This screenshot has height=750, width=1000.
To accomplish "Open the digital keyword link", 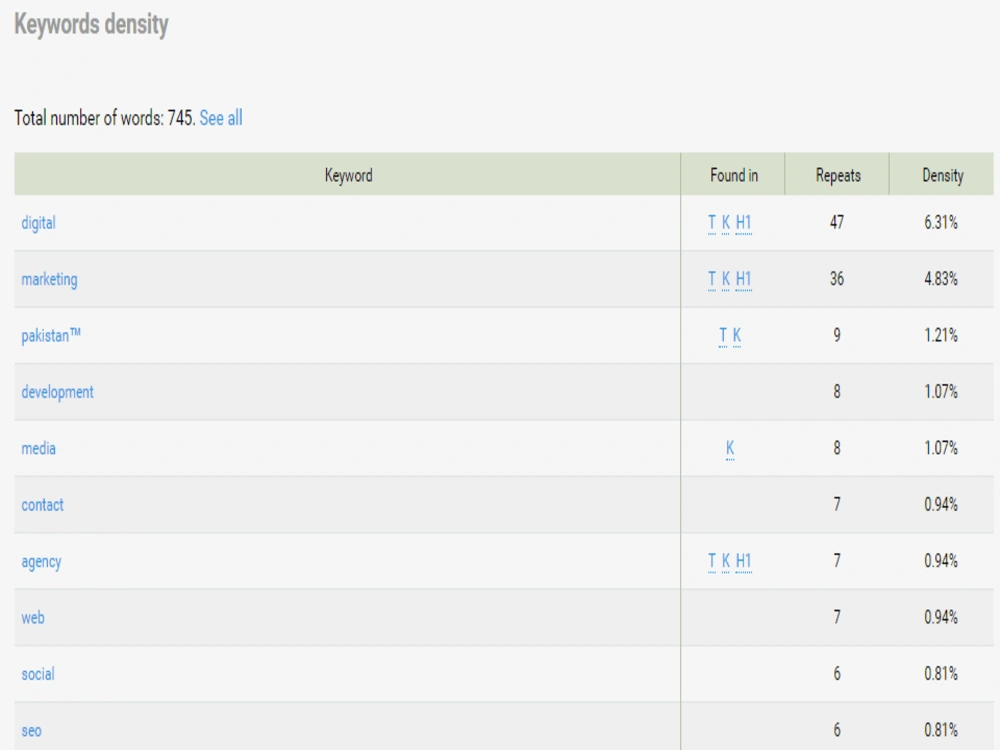I will tap(38, 223).
